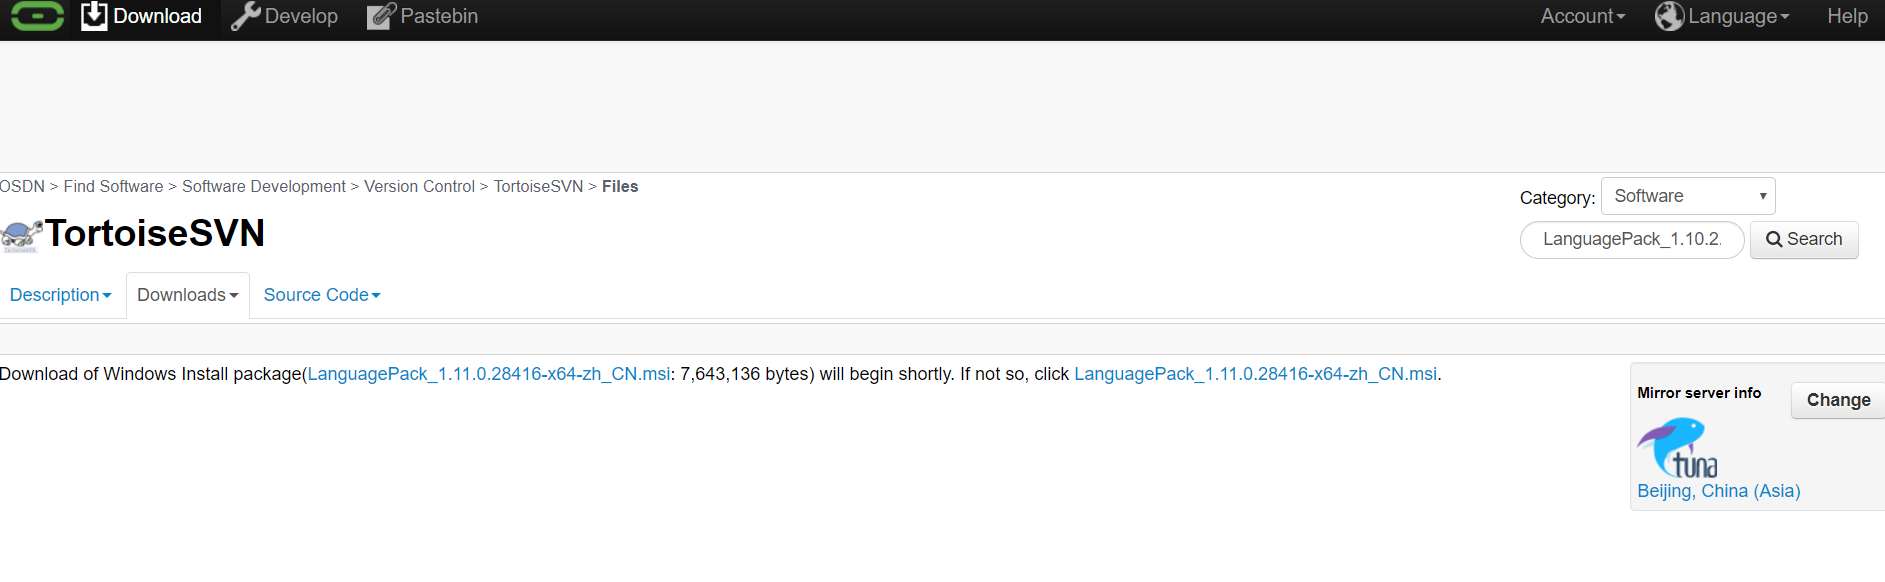Click the second LanguagePack msi fallback link
Viewport: 1885px width, 582px height.
(1255, 374)
